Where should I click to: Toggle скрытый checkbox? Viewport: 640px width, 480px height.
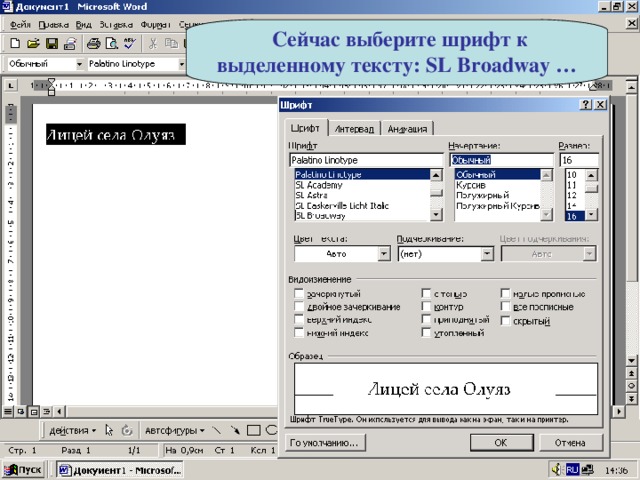505,321
